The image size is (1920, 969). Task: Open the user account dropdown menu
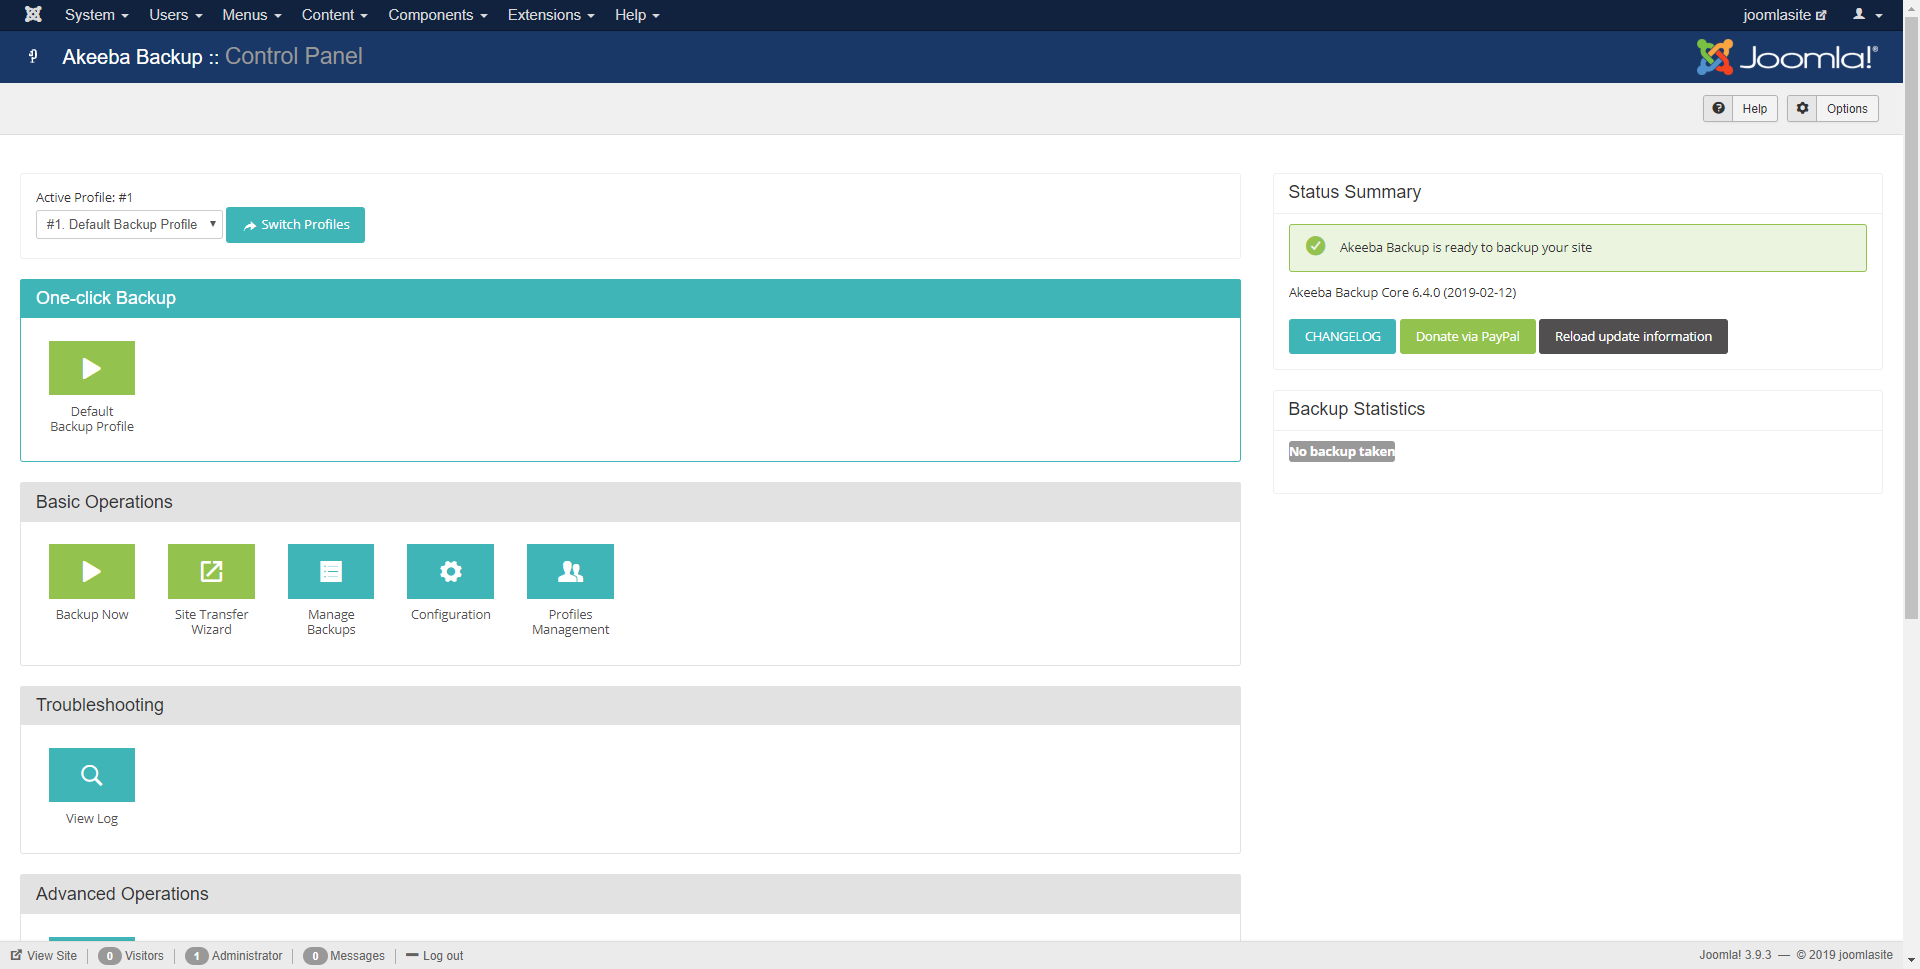tap(1866, 15)
